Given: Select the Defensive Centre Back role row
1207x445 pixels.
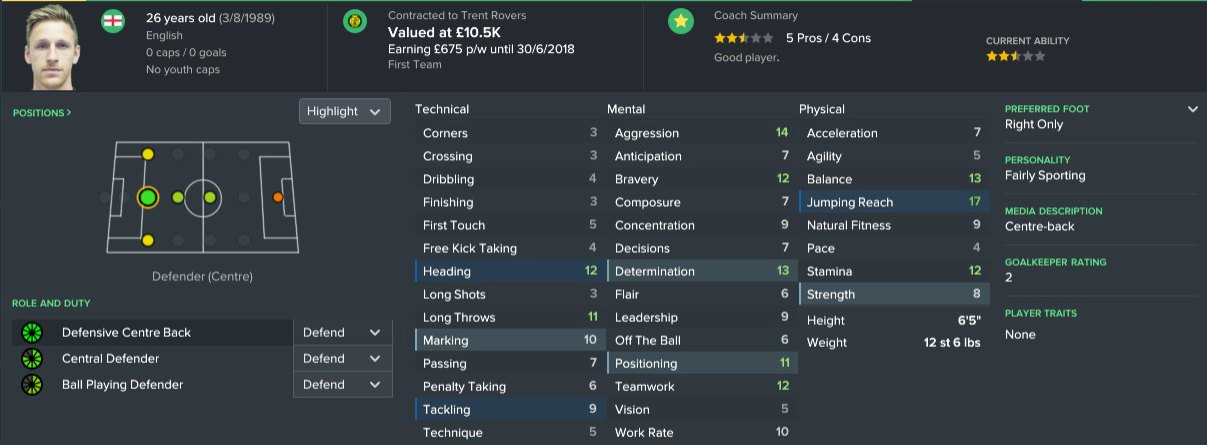Looking at the screenshot, I should 150,332.
